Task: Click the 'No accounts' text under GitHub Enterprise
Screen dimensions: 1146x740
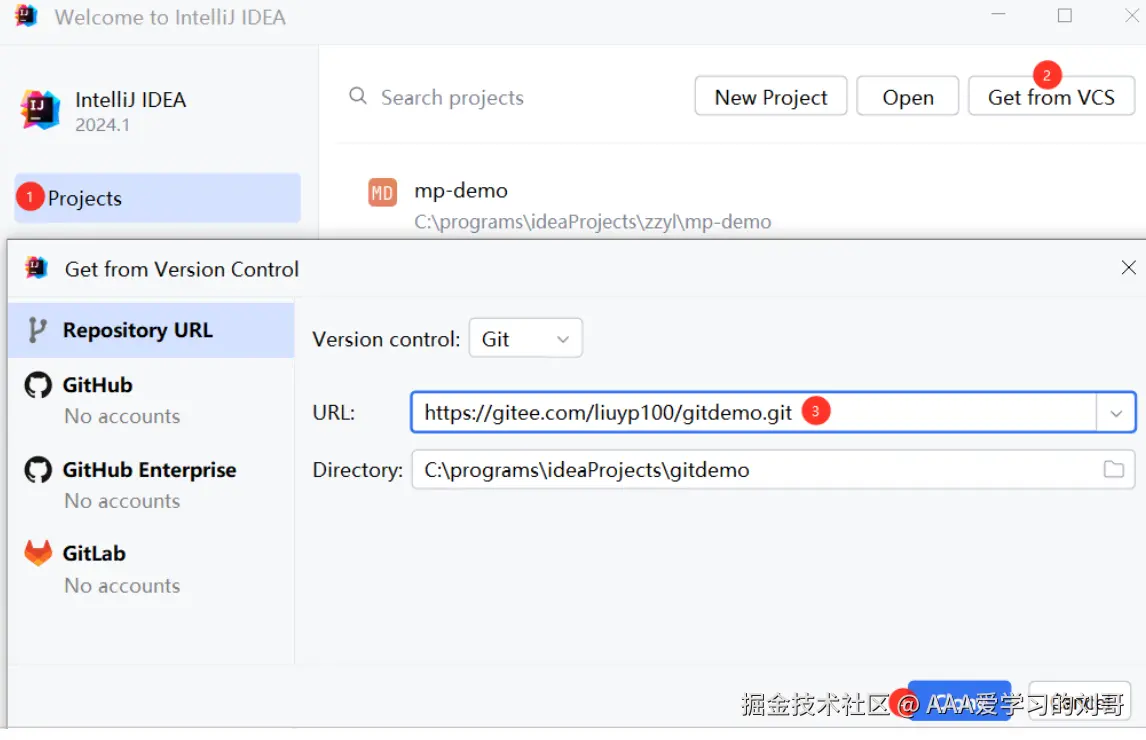Action: click(122, 501)
